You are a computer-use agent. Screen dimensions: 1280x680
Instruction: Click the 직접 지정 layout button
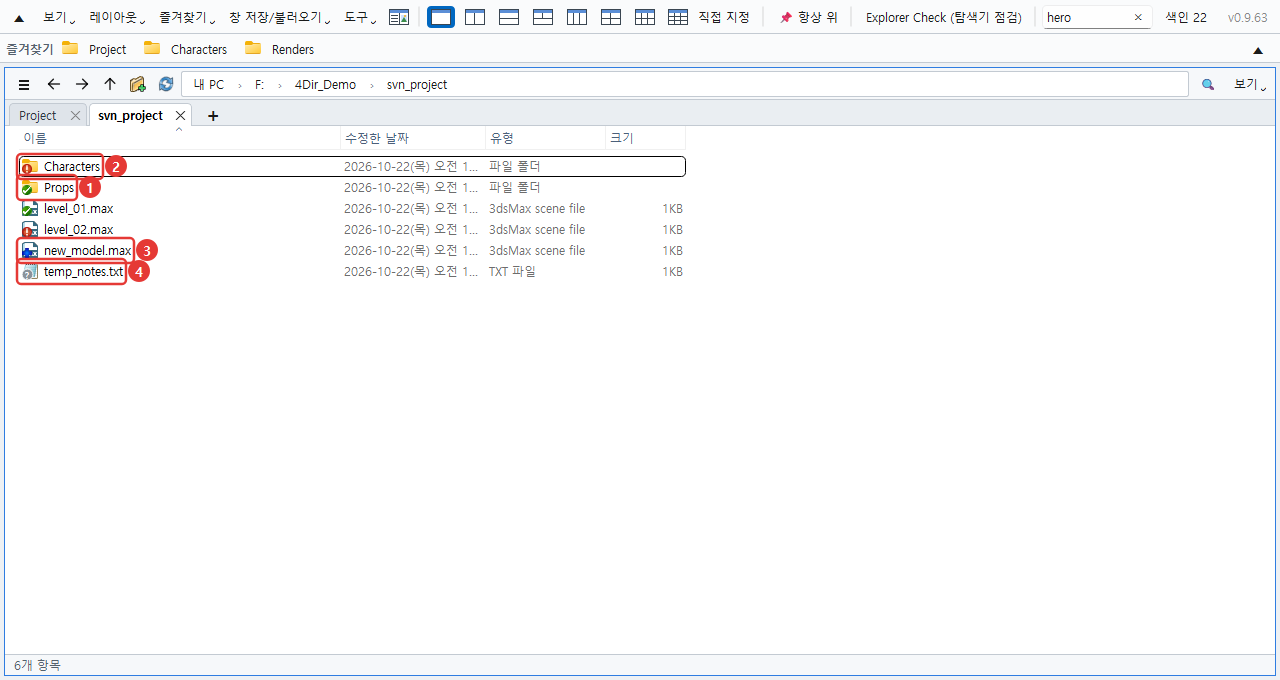point(724,17)
